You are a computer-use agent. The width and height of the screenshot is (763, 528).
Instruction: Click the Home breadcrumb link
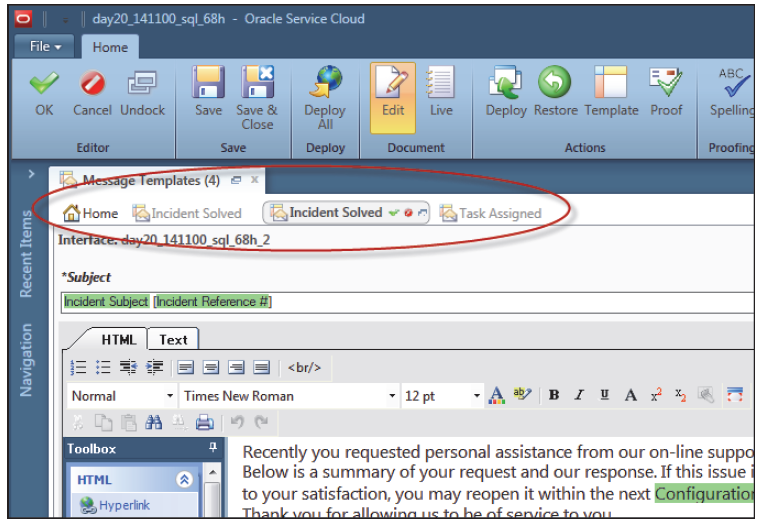click(91, 213)
